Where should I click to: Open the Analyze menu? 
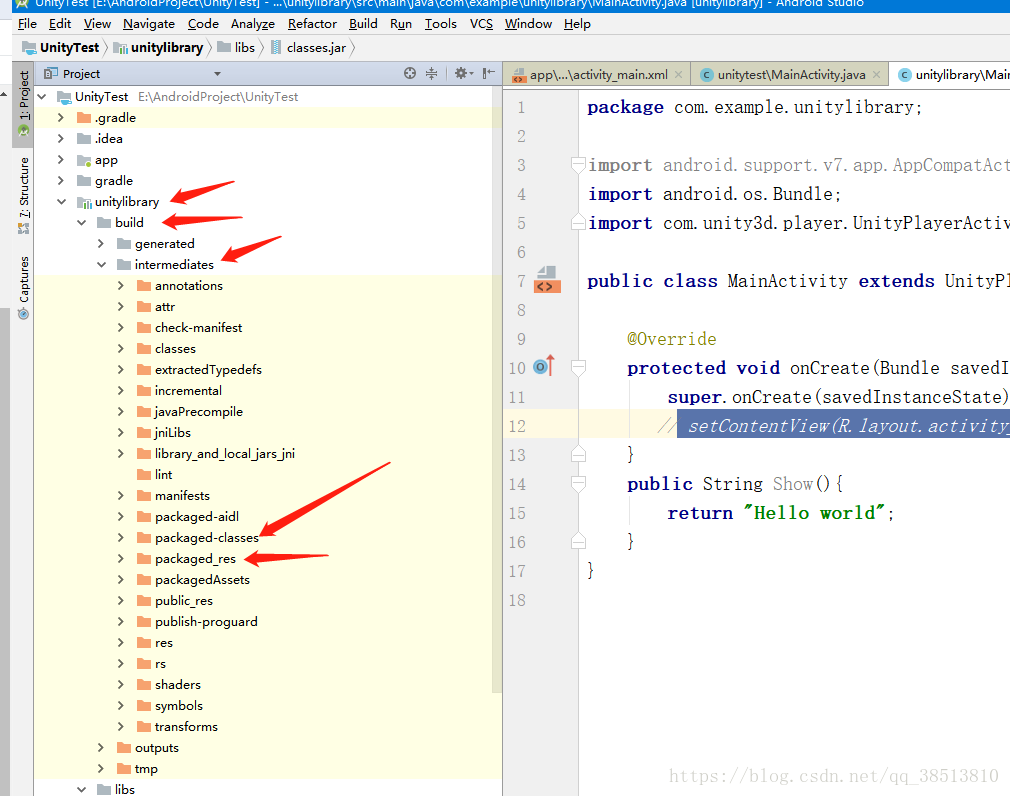(252, 24)
